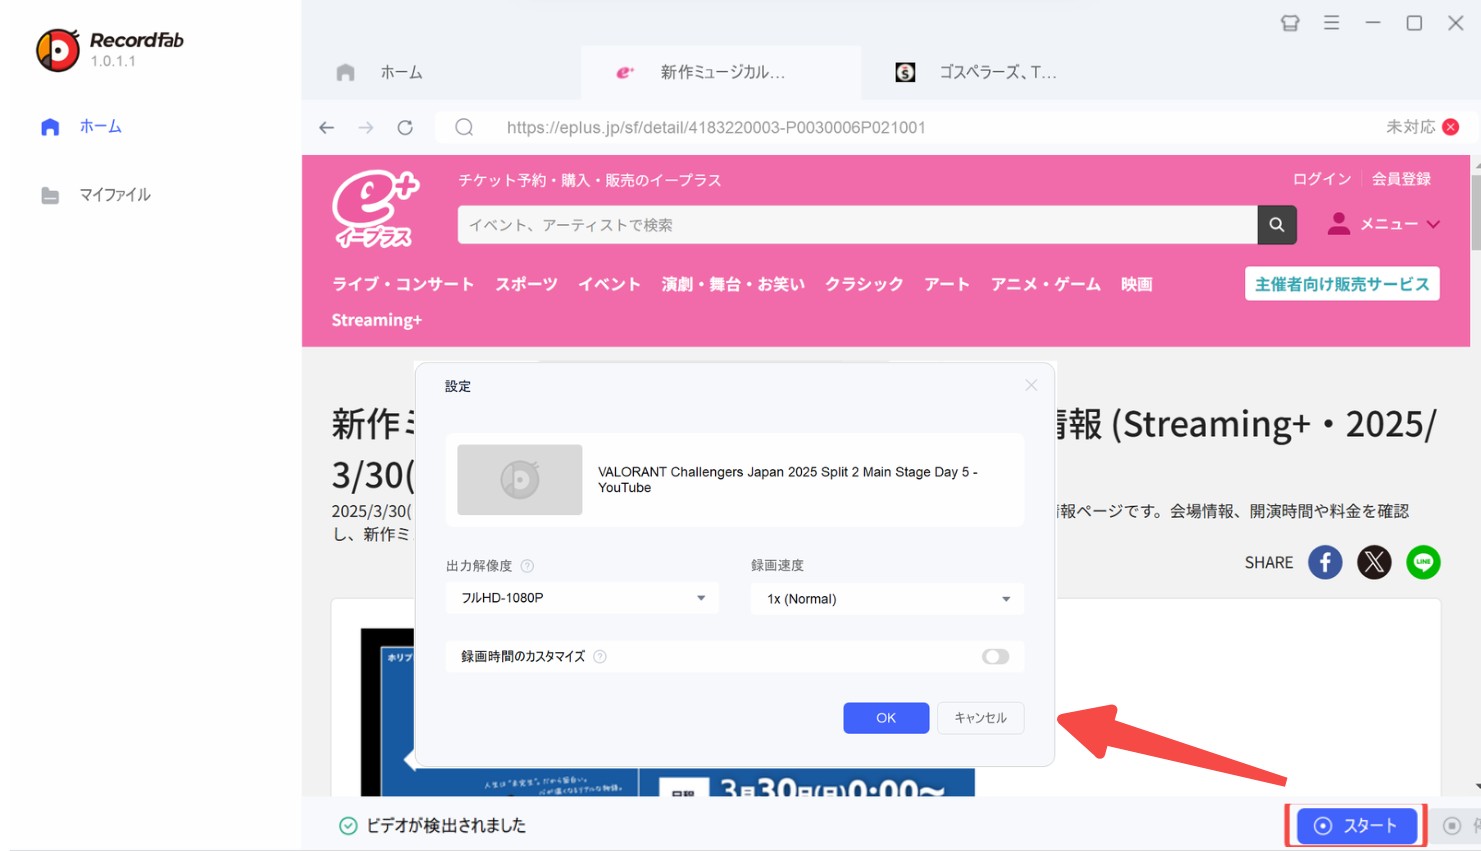The image size is (1481, 851).
Task: Close the 設定 dialog with X
Action: coord(1031,385)
